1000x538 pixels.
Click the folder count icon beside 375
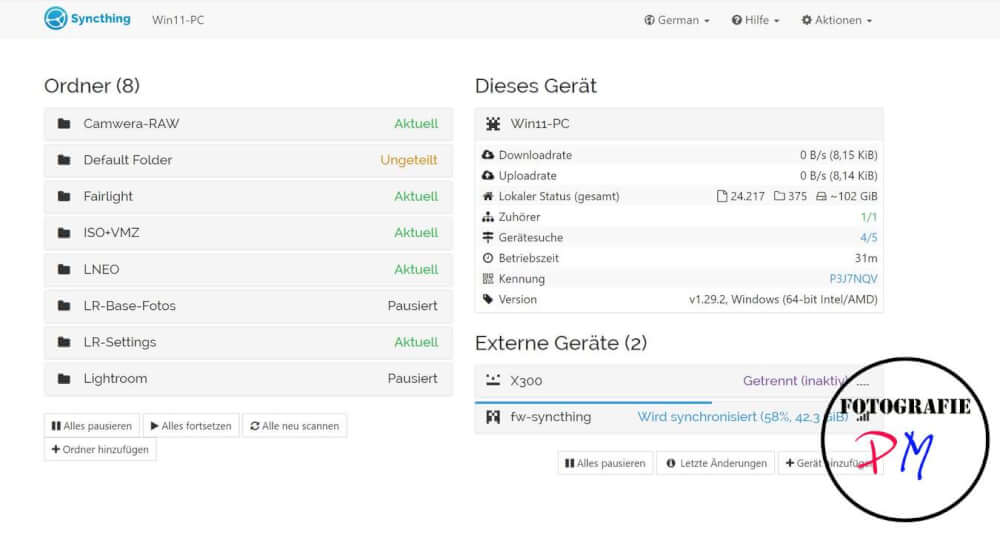[779, 196]
